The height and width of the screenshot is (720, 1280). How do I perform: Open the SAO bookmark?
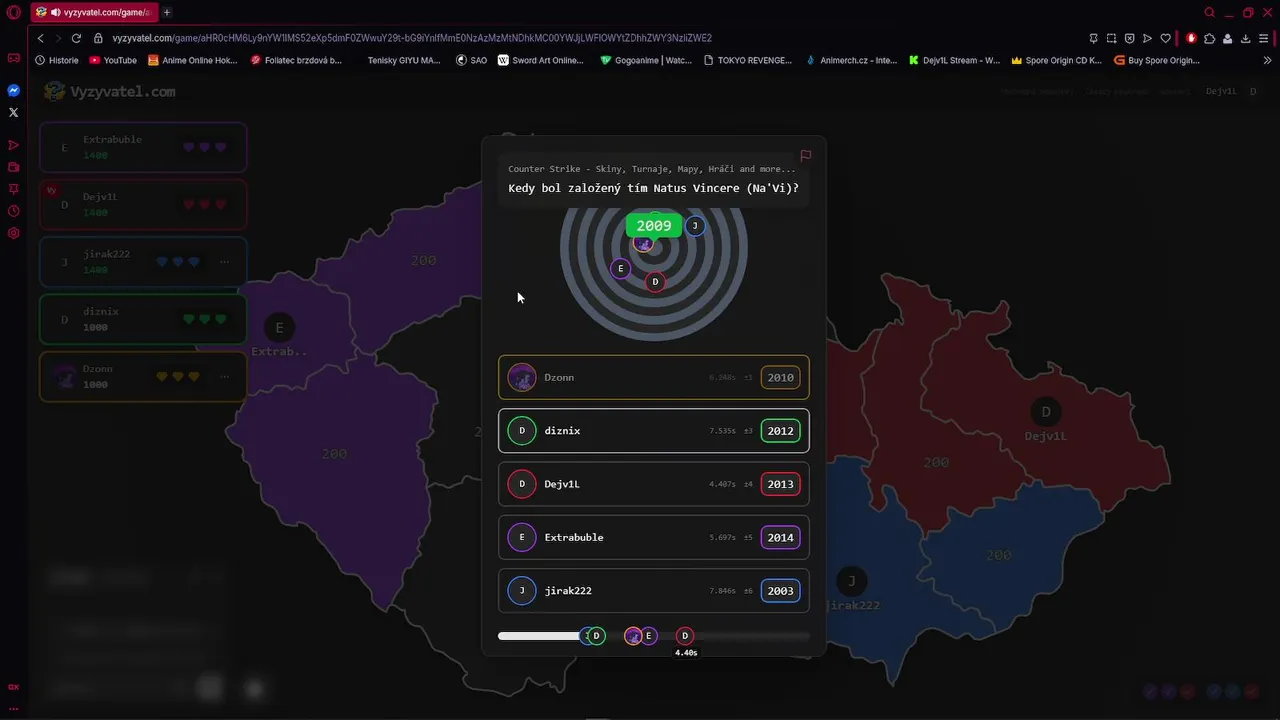coord(471,60)
